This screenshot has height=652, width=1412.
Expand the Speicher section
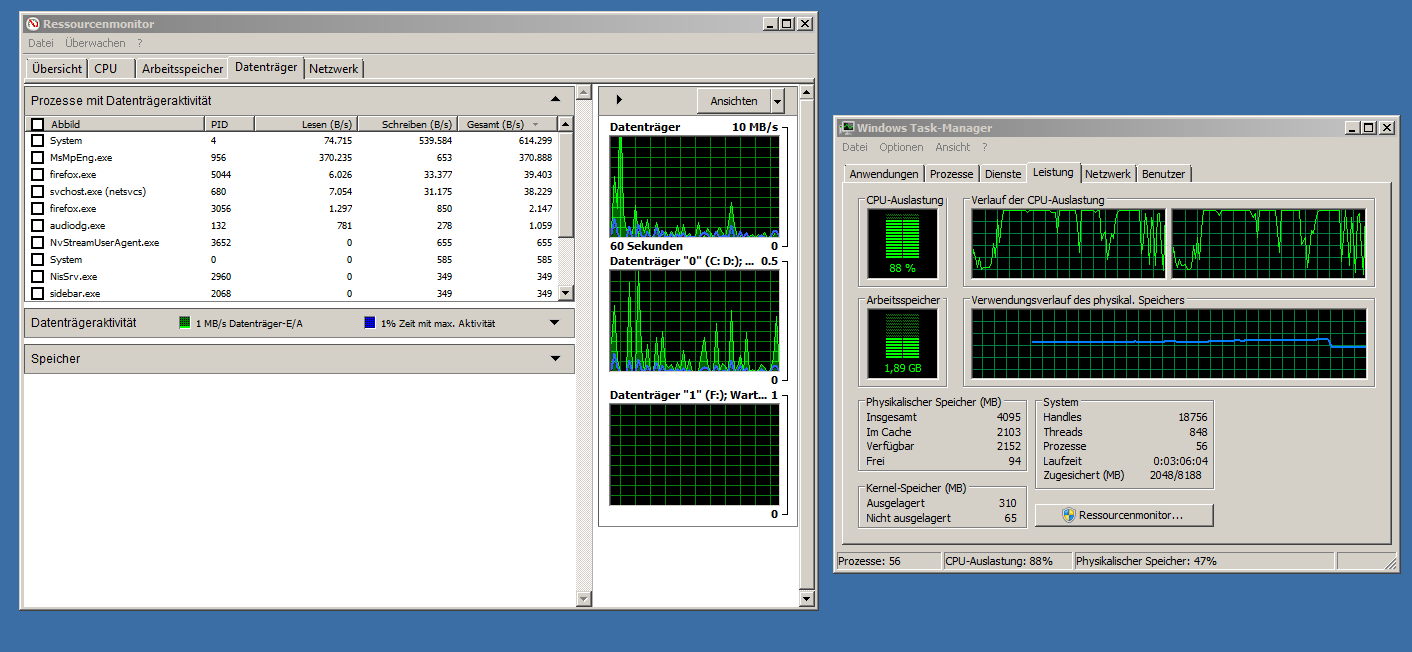point(555,359)
